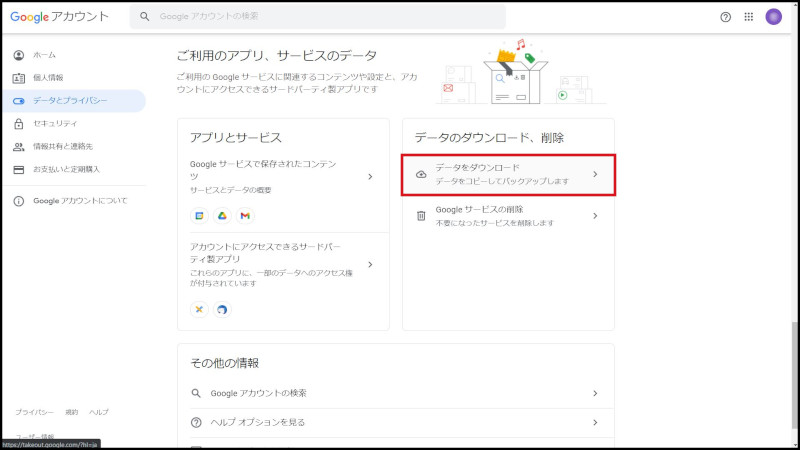
Task: Click the help question mark icon in header
Action: [726, 17]
